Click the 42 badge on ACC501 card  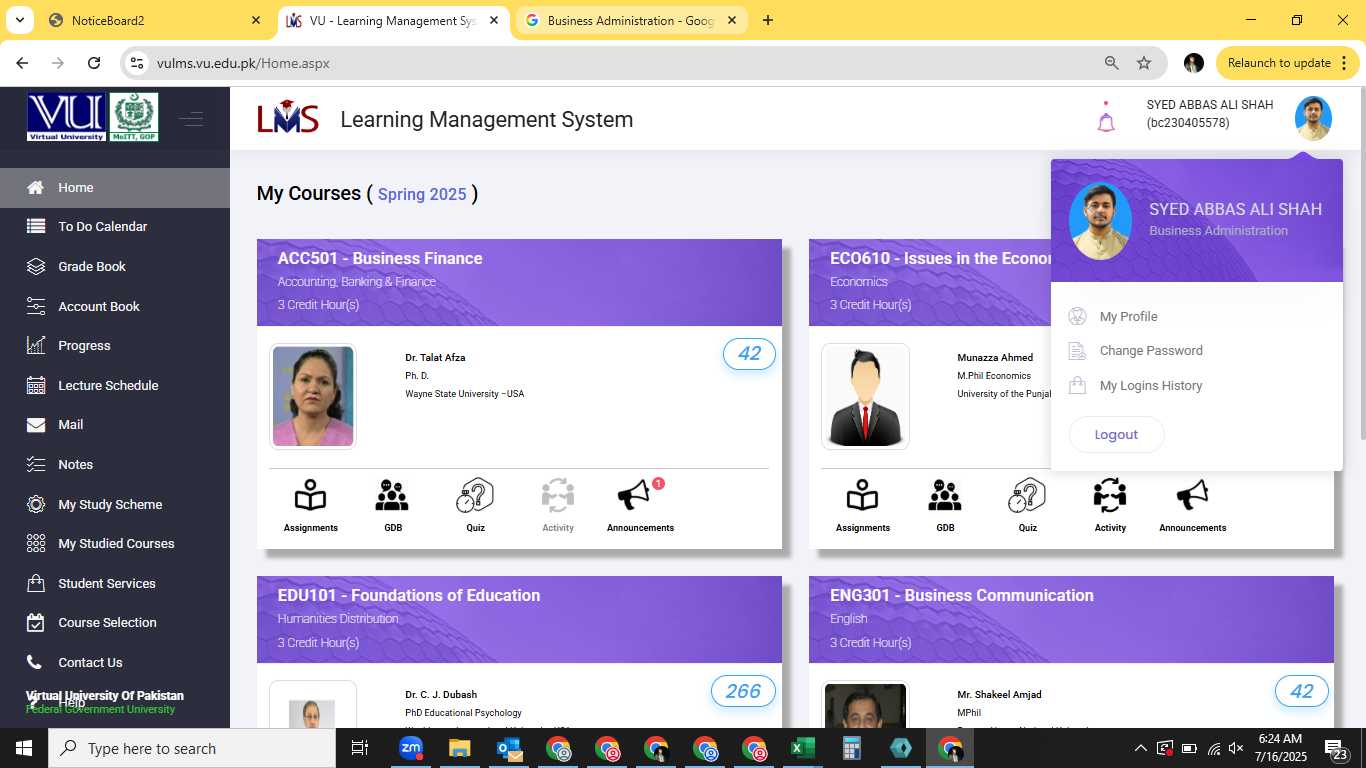[749, 354]
